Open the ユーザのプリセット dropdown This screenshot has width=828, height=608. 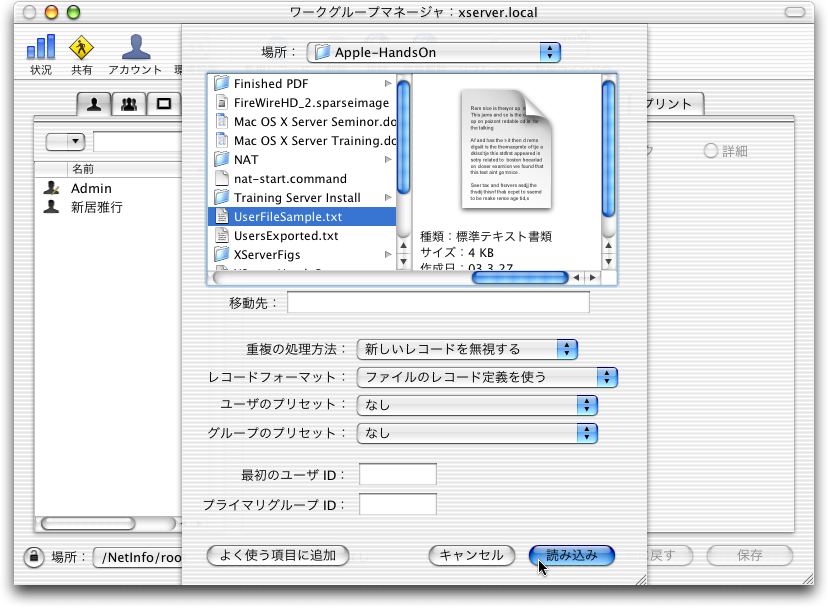point(477,405)
